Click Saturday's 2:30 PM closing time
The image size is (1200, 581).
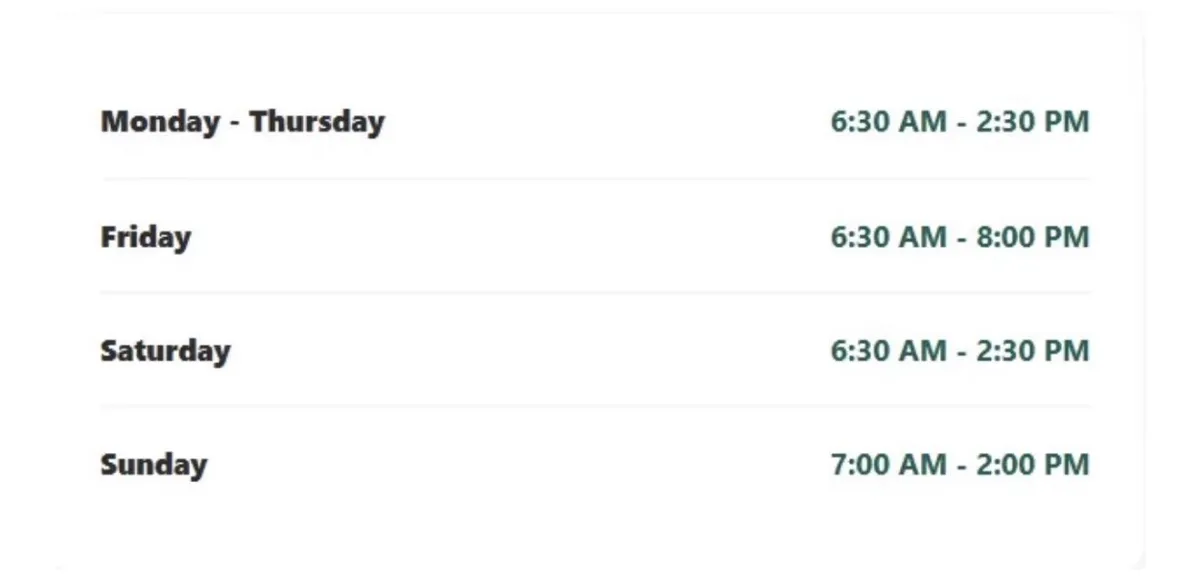point(1032,351)
